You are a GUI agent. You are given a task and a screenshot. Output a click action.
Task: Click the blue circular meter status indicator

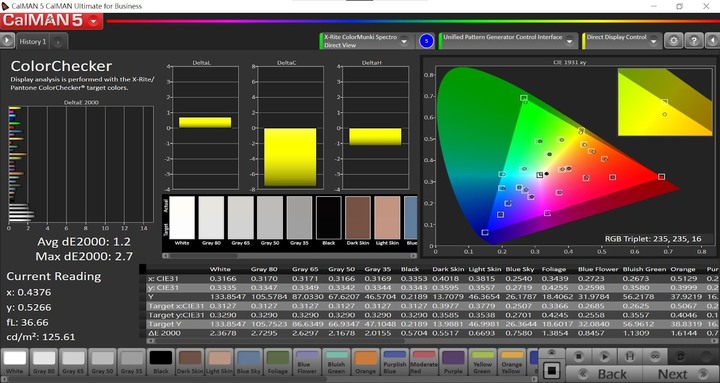coord(426,41)
